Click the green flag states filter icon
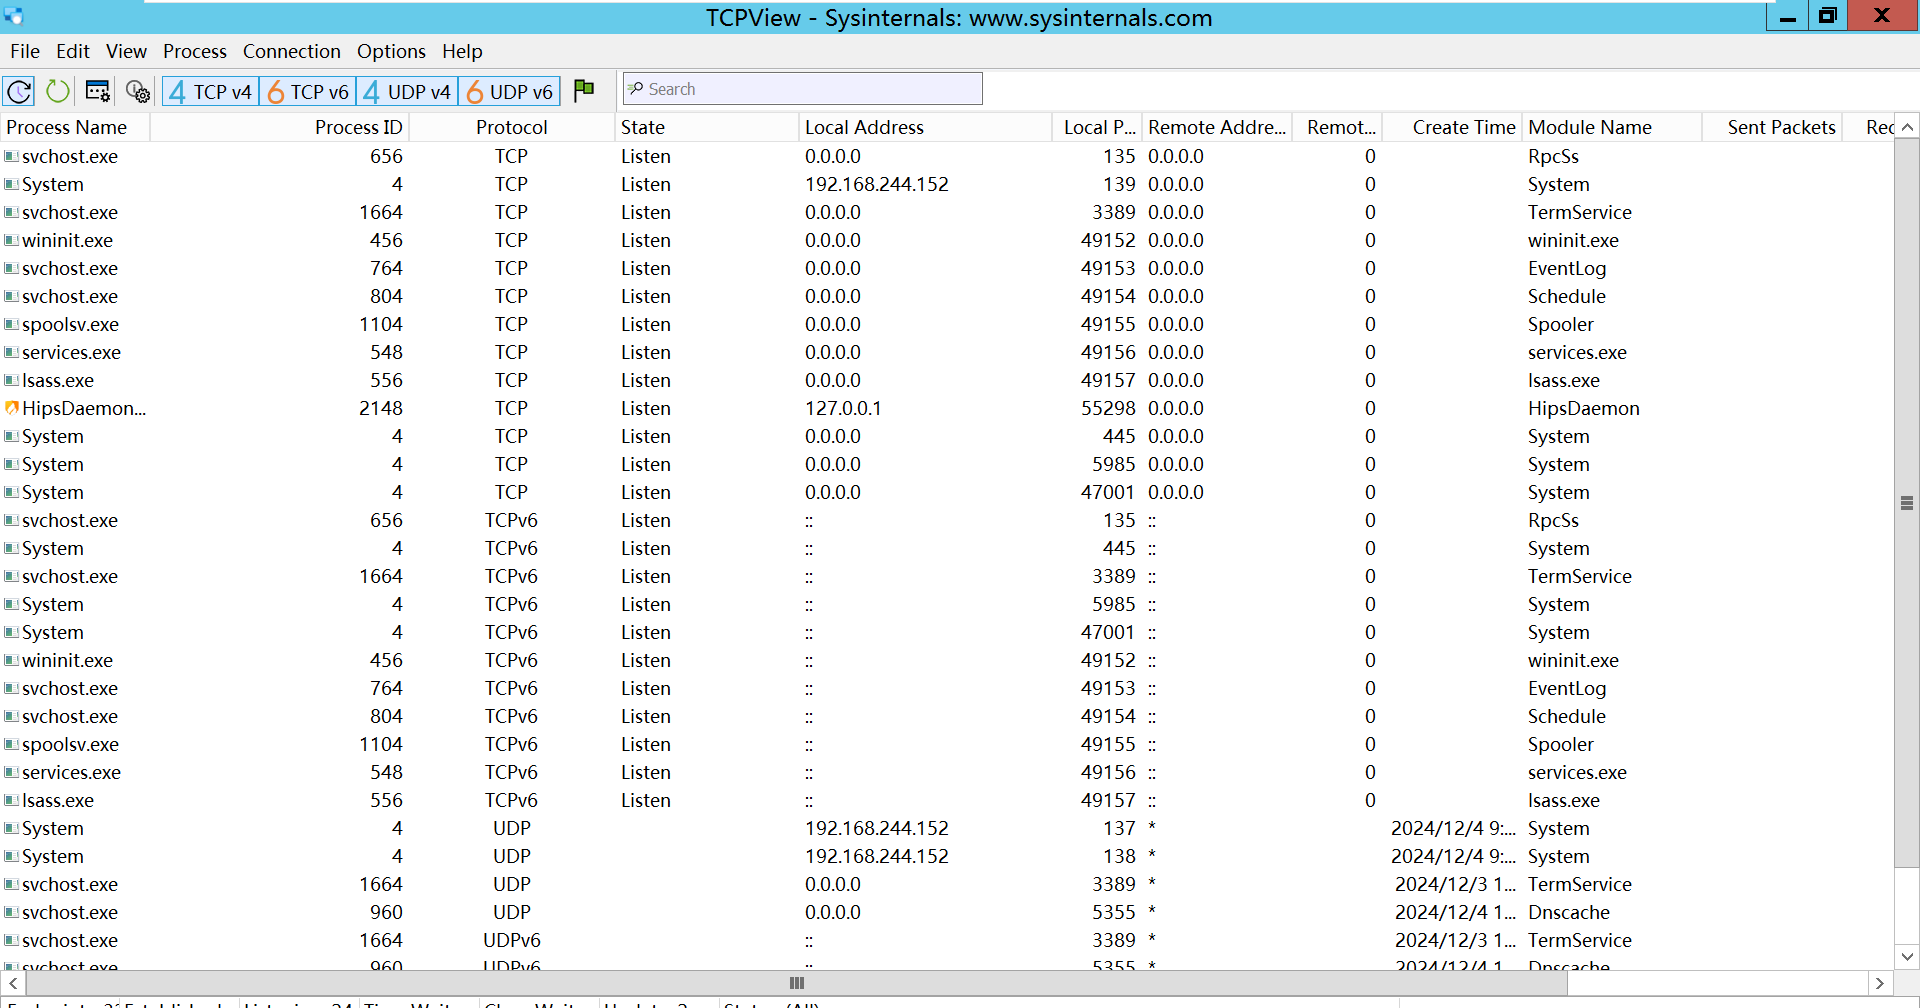Screen dimensions: 1920x1008 point(584,90)
